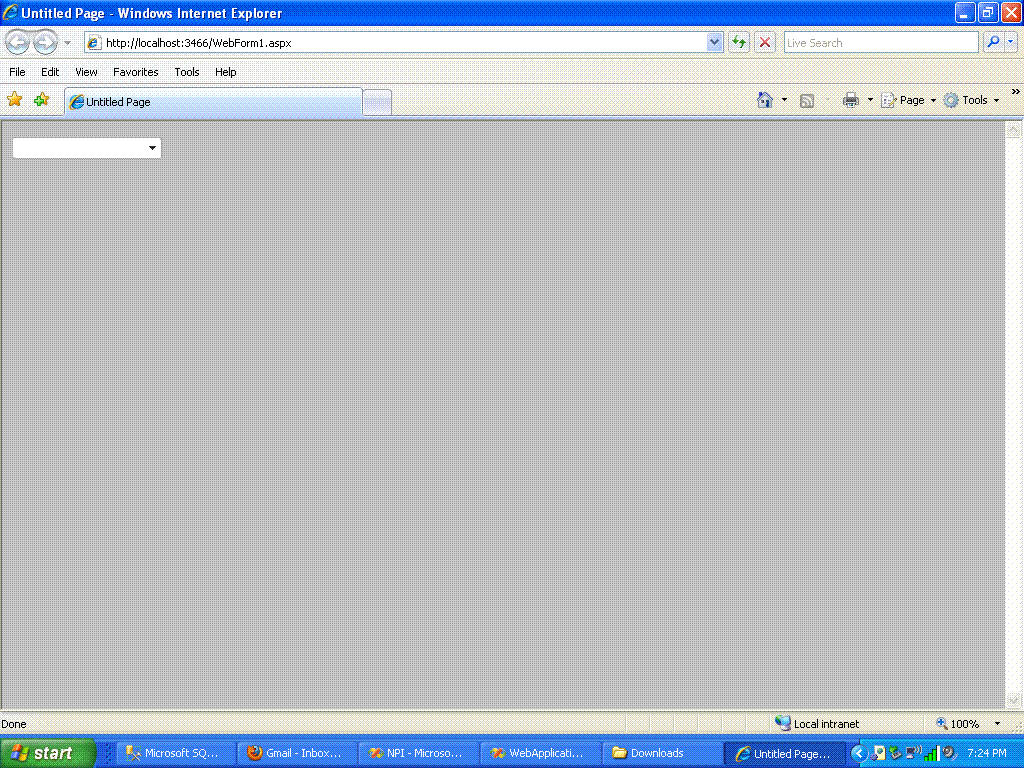The width and height of the screenshot is (1024, 768).
Task: Open a new blank tab
Action: (x=377, y=103)
